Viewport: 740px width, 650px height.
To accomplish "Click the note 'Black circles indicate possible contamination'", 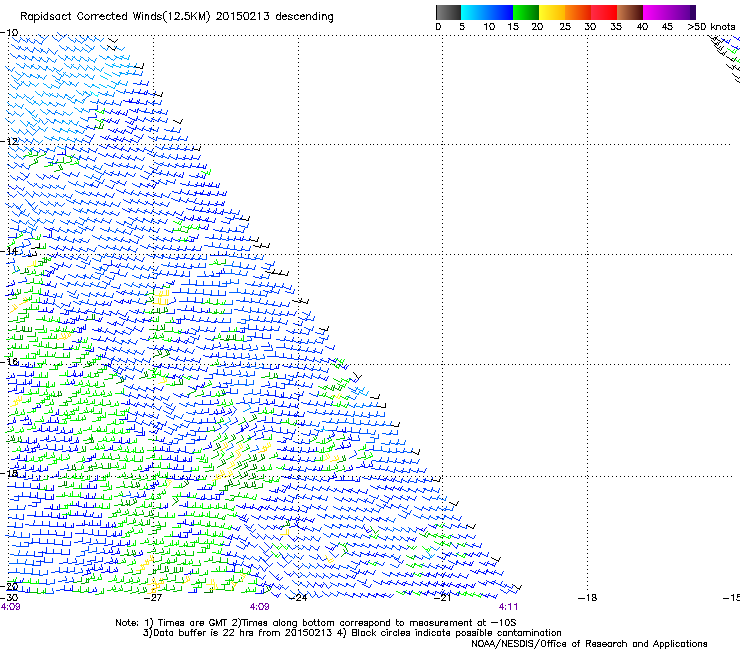I will (x=456, y=633).
